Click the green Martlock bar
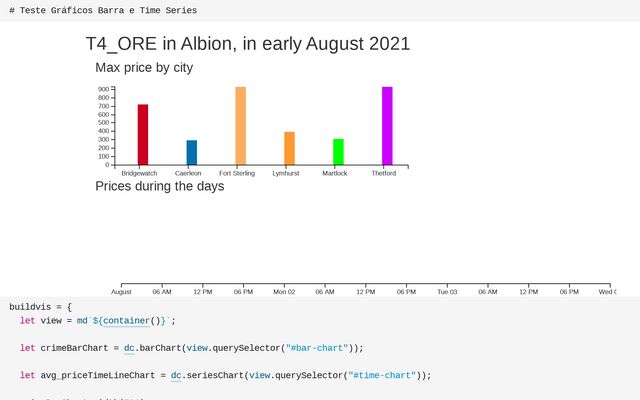This screenshot has width=640, height=400. tap(338, 152)
